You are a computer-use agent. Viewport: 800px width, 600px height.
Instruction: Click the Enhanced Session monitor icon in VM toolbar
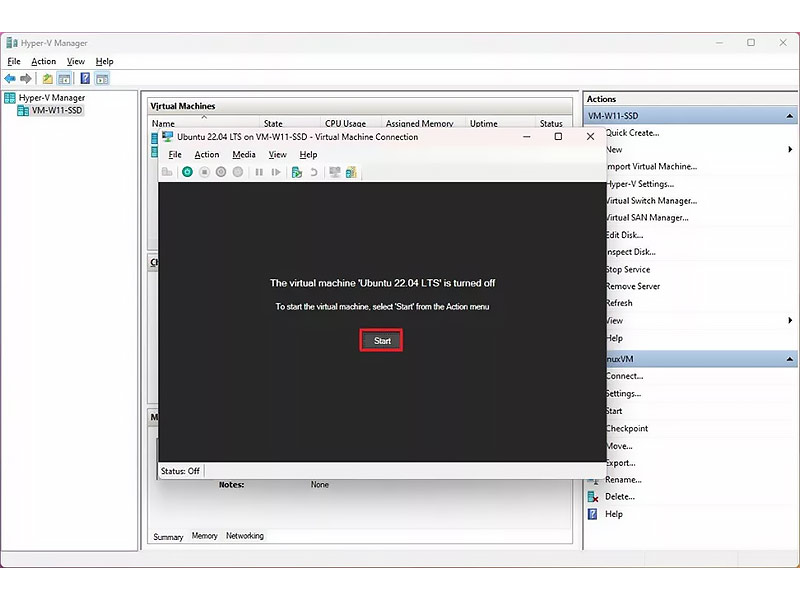335,172
